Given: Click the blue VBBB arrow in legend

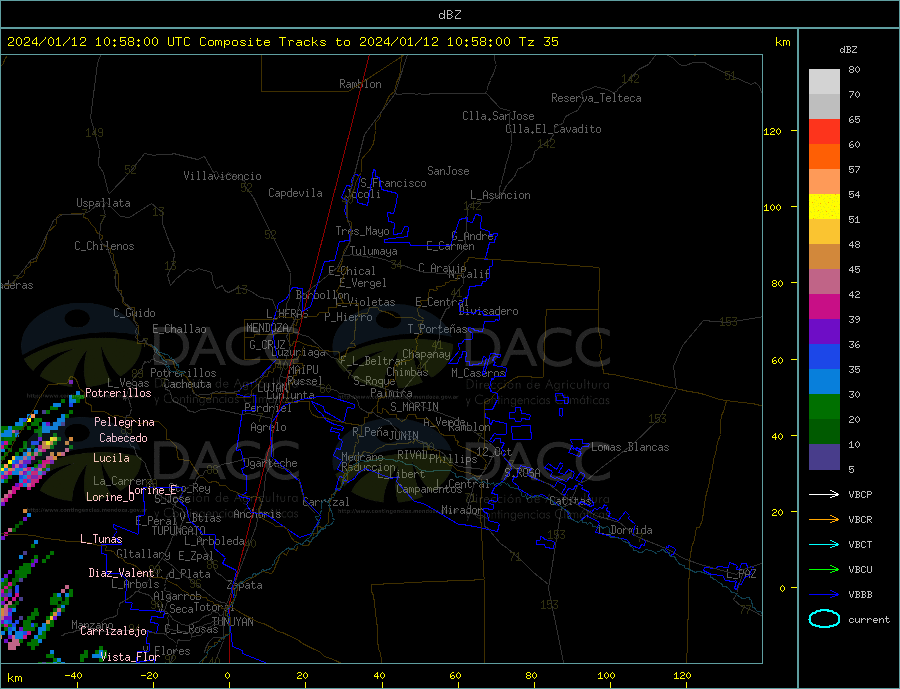Looking at the screenshot, I should [x=824, y=594].
